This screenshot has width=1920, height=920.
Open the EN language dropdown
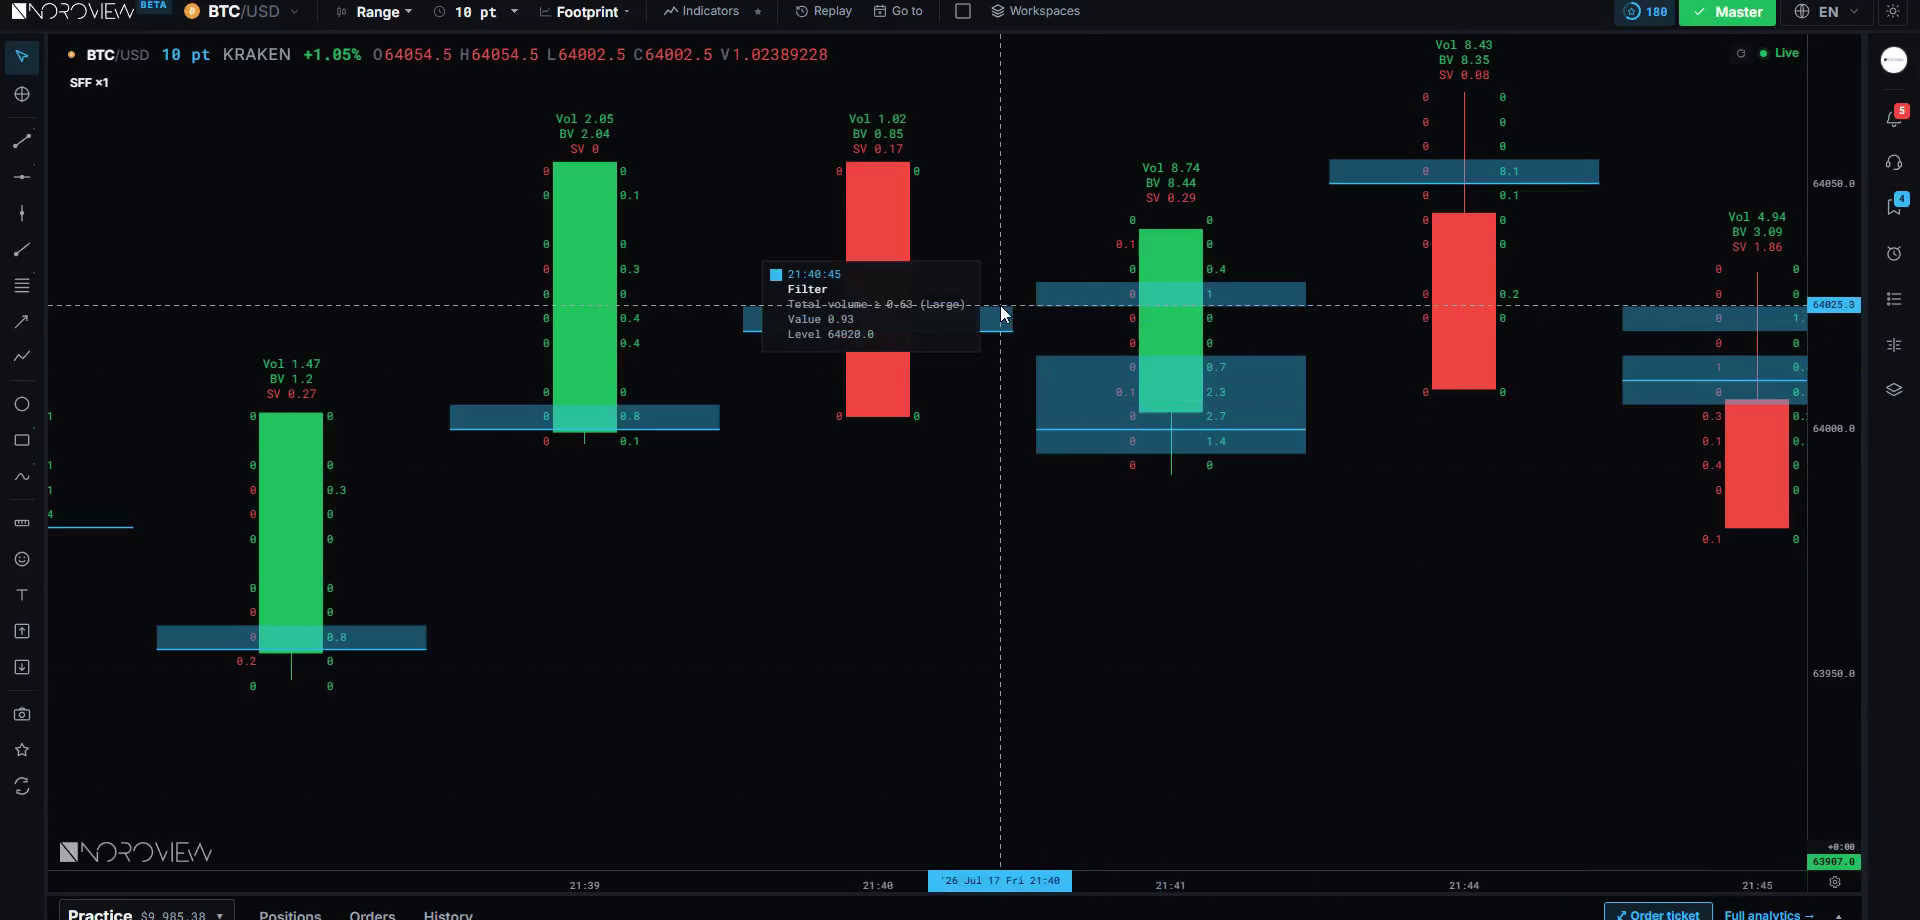[x=1827, y=12]
